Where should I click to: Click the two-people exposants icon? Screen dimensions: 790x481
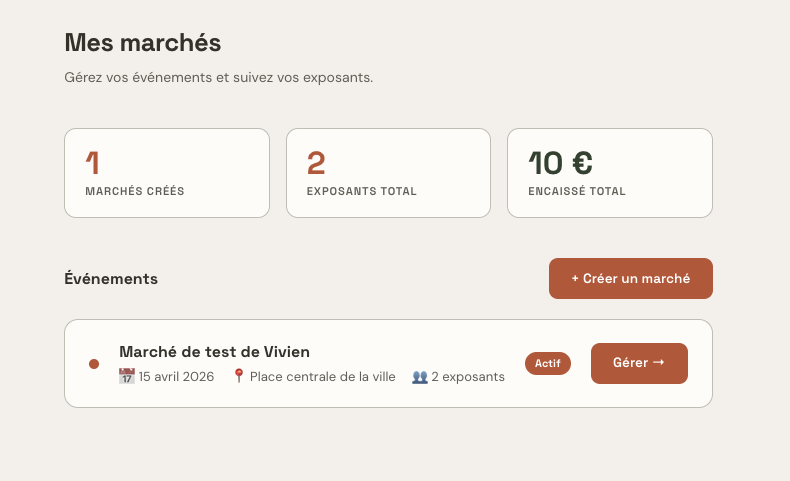coord(420,377)
